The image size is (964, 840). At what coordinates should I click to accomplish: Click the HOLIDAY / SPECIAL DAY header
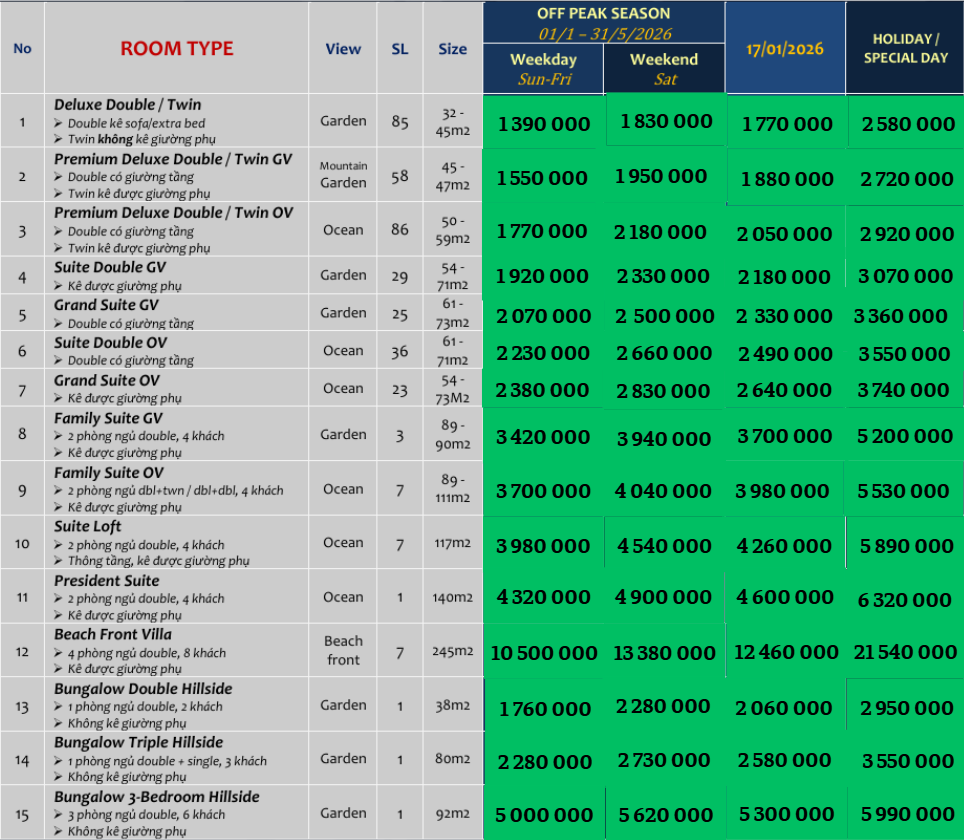pyautogui.click(x=905, y=49)
